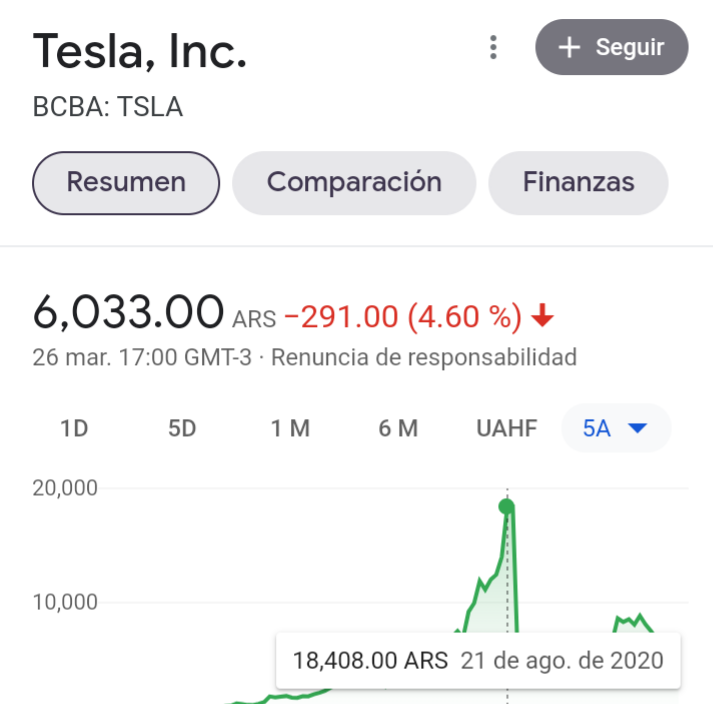Click the BCBA: TSLA ticker text
The height and width of the screenshot is (704, 713).
pos(108,107)
